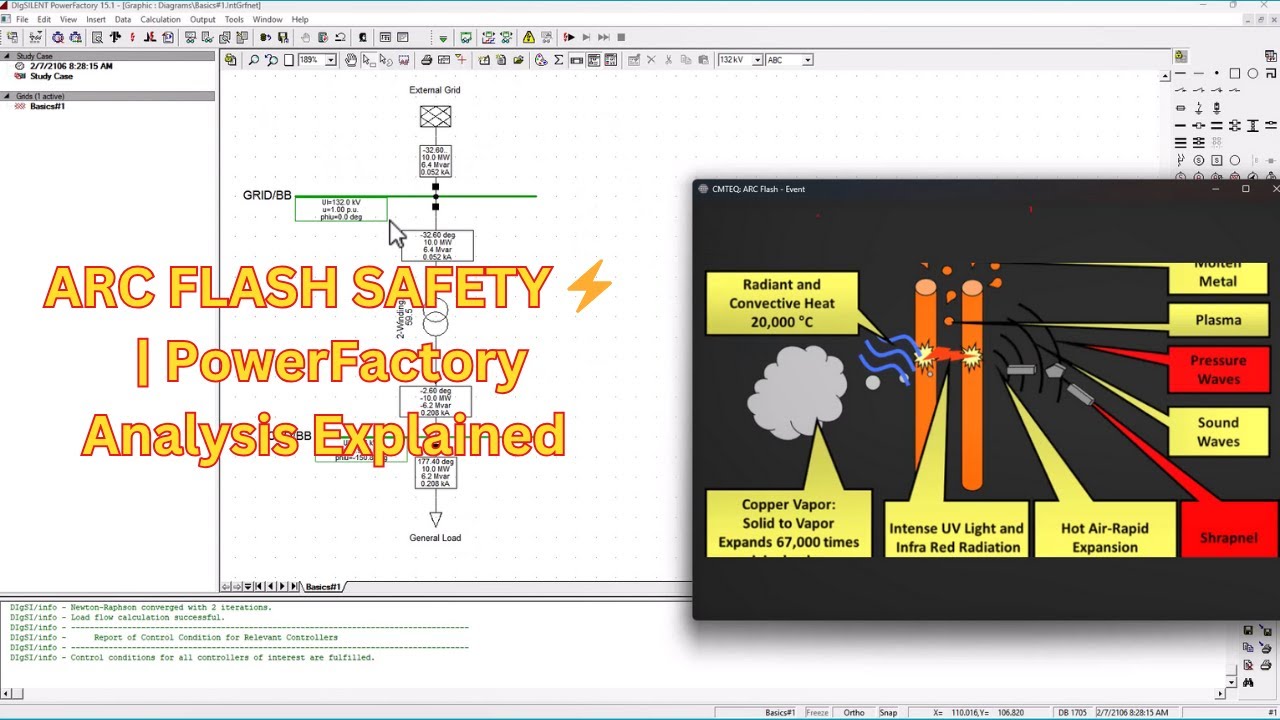Select the triple busbar drawing tool
This screenshot has width=1280, height=720.
point(1181,142)
